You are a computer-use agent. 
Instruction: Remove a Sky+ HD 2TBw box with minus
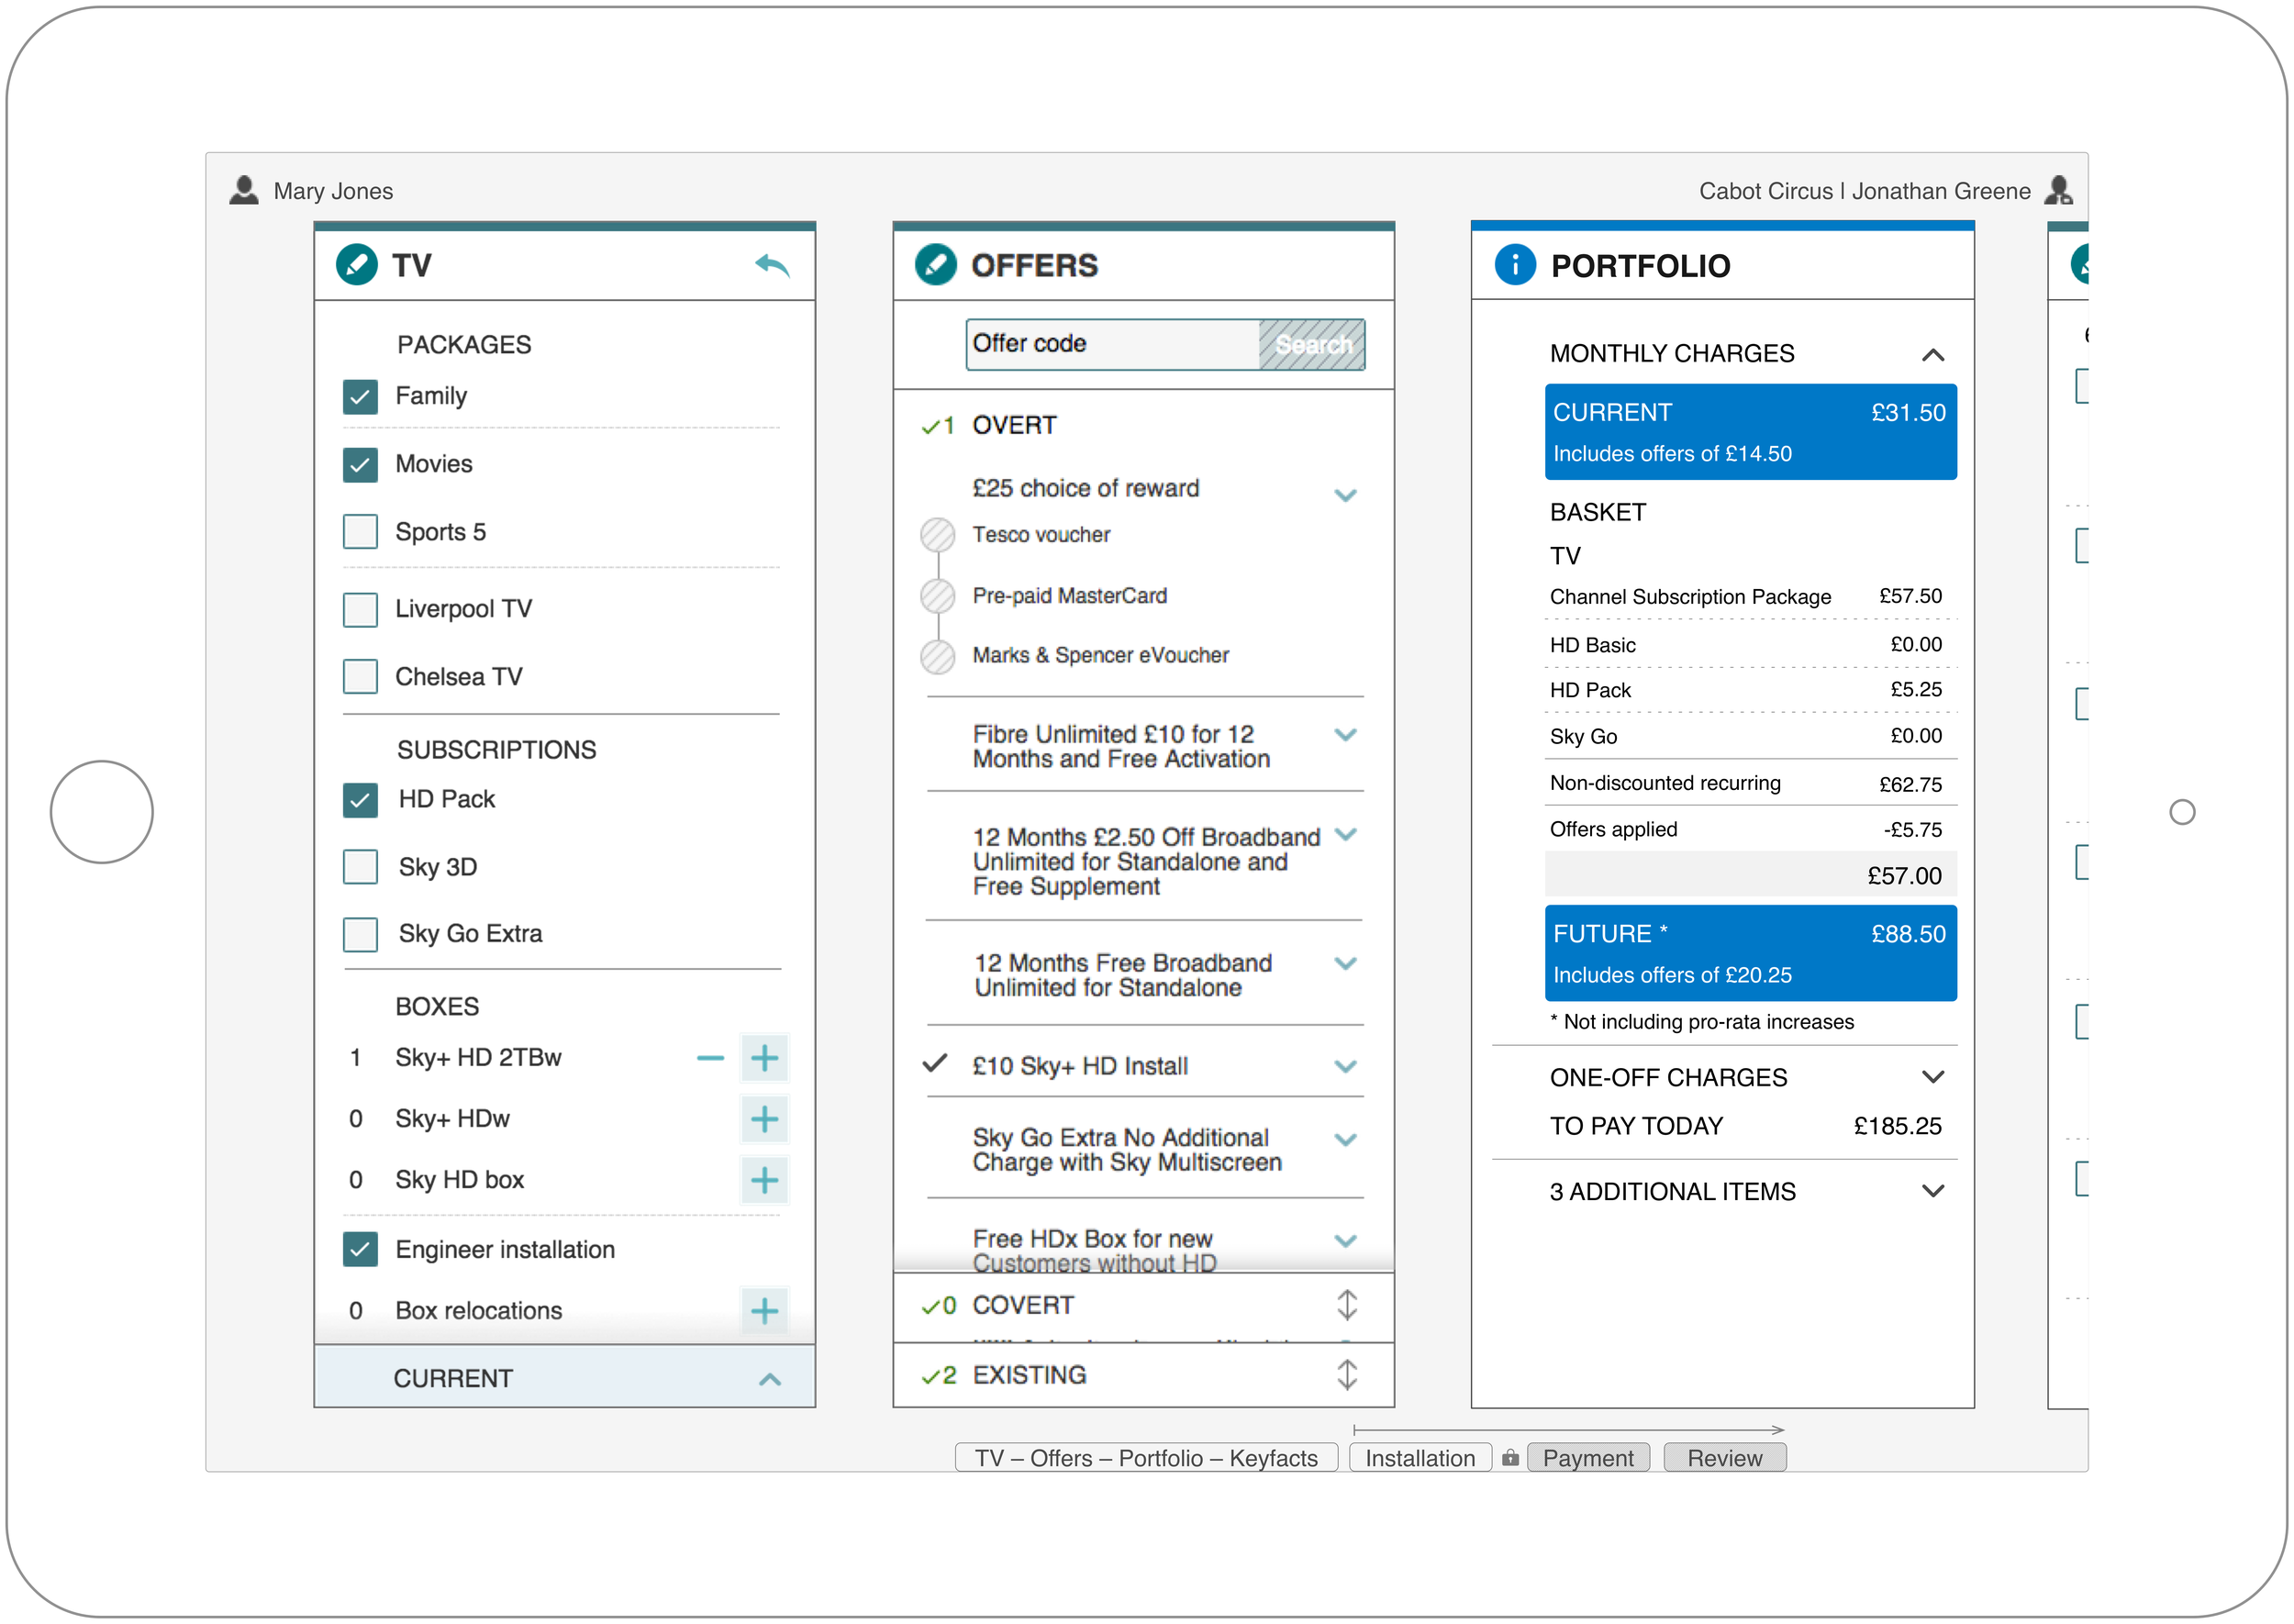point(710,1058)
